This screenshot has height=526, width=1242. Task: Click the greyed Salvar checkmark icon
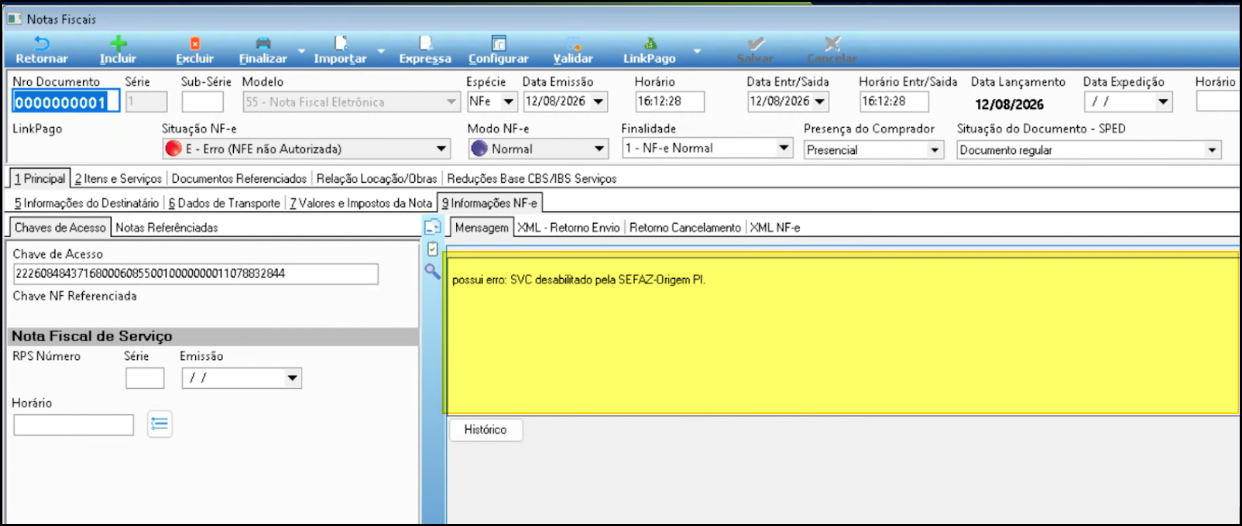pyautogui.click(x=756, y=43)
